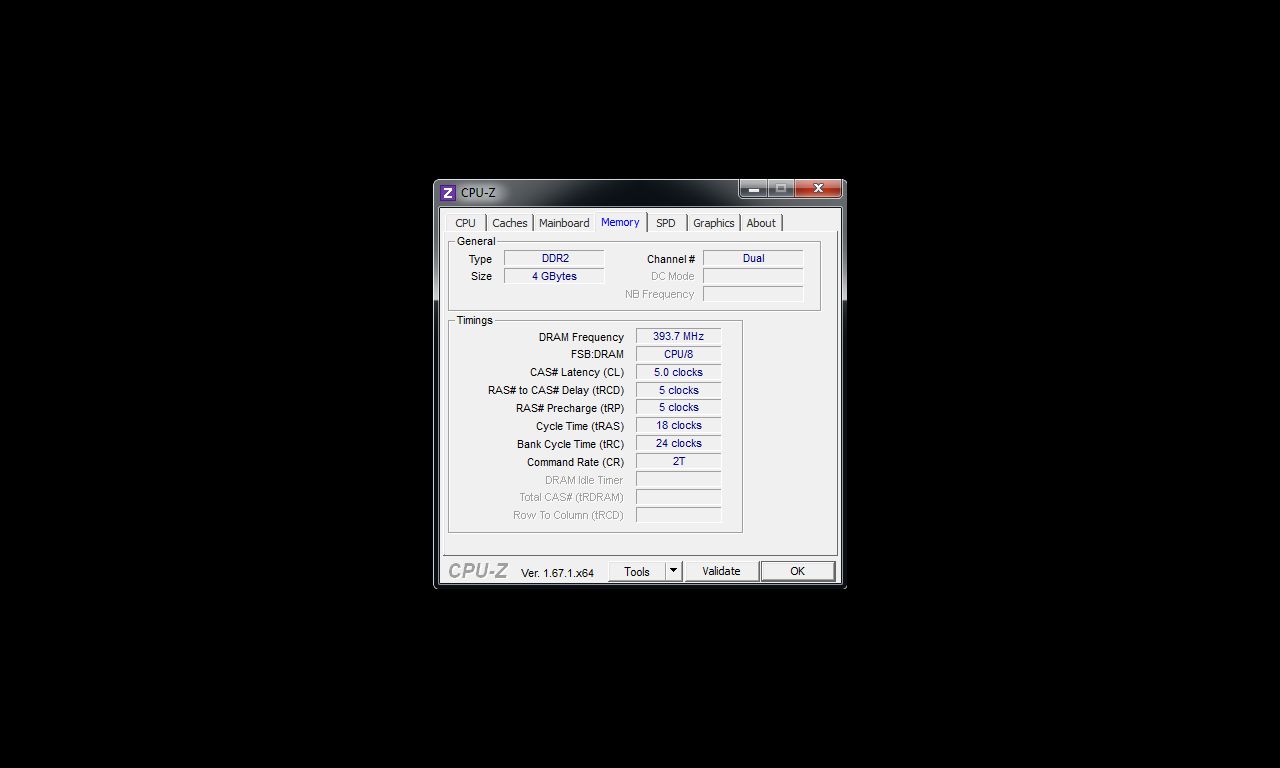Select the tRCD value 5 clocks

click(678, 390)
